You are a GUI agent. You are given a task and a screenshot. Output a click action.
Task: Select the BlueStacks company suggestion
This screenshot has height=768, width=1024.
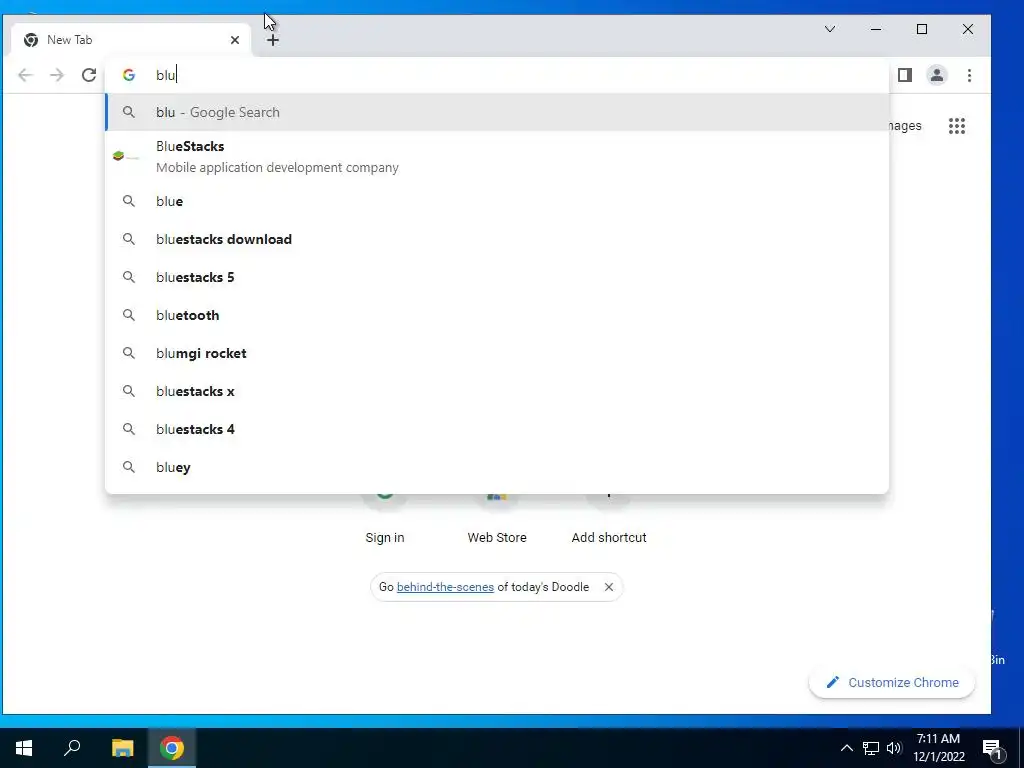click(497, 157)
